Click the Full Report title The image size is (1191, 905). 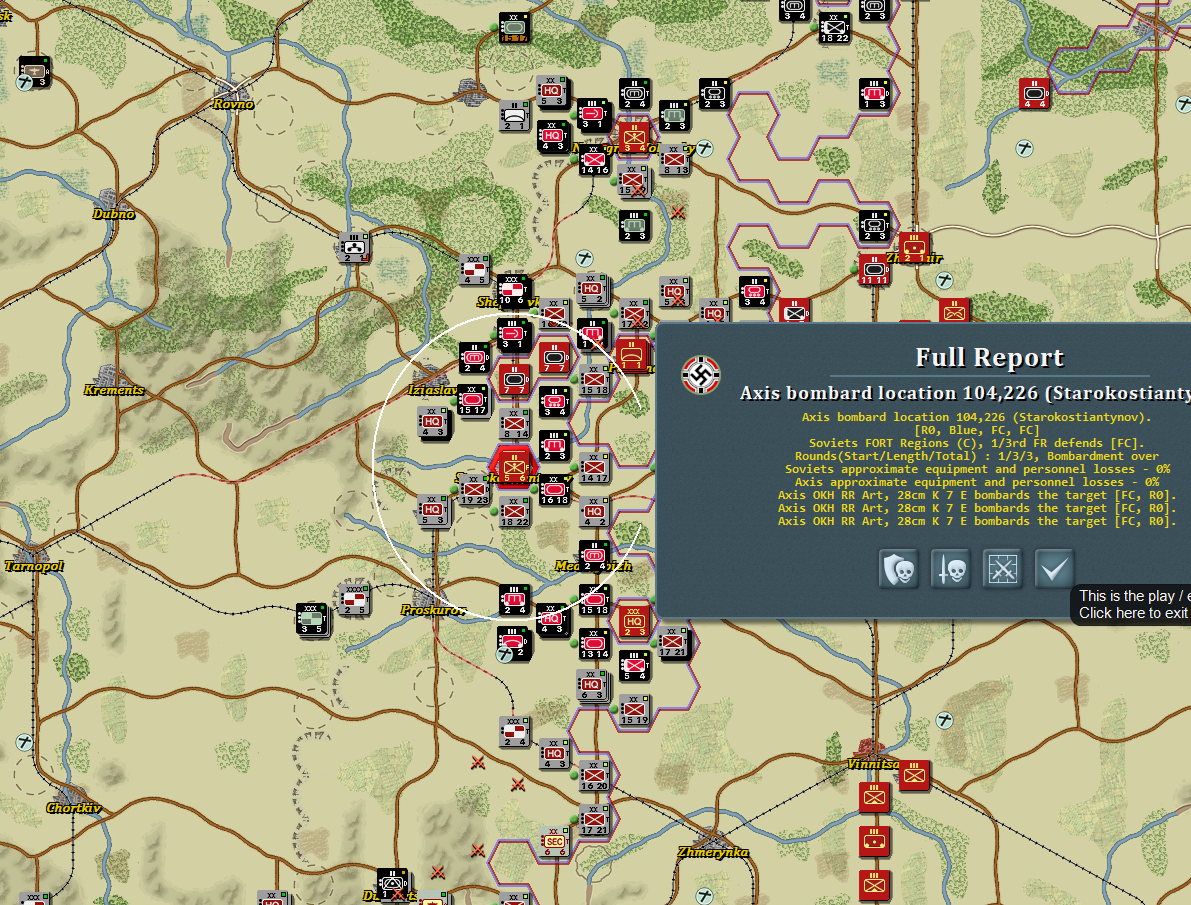click(x=989, y=357)
